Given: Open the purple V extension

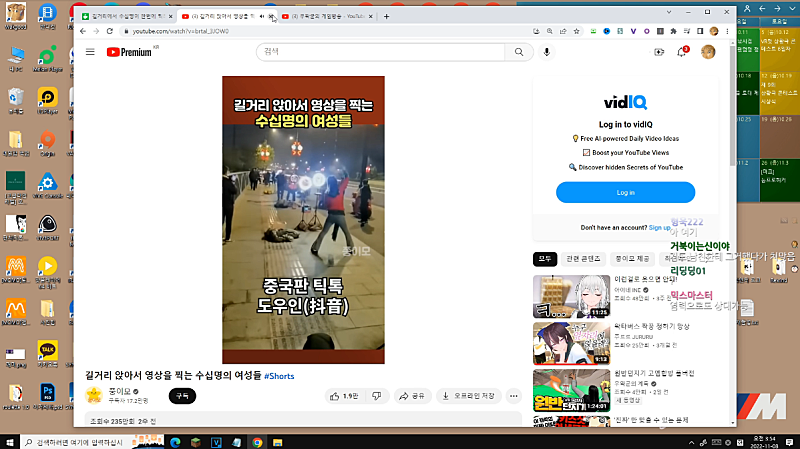Looking at the screenshot, I should click(x=633, y=31).
